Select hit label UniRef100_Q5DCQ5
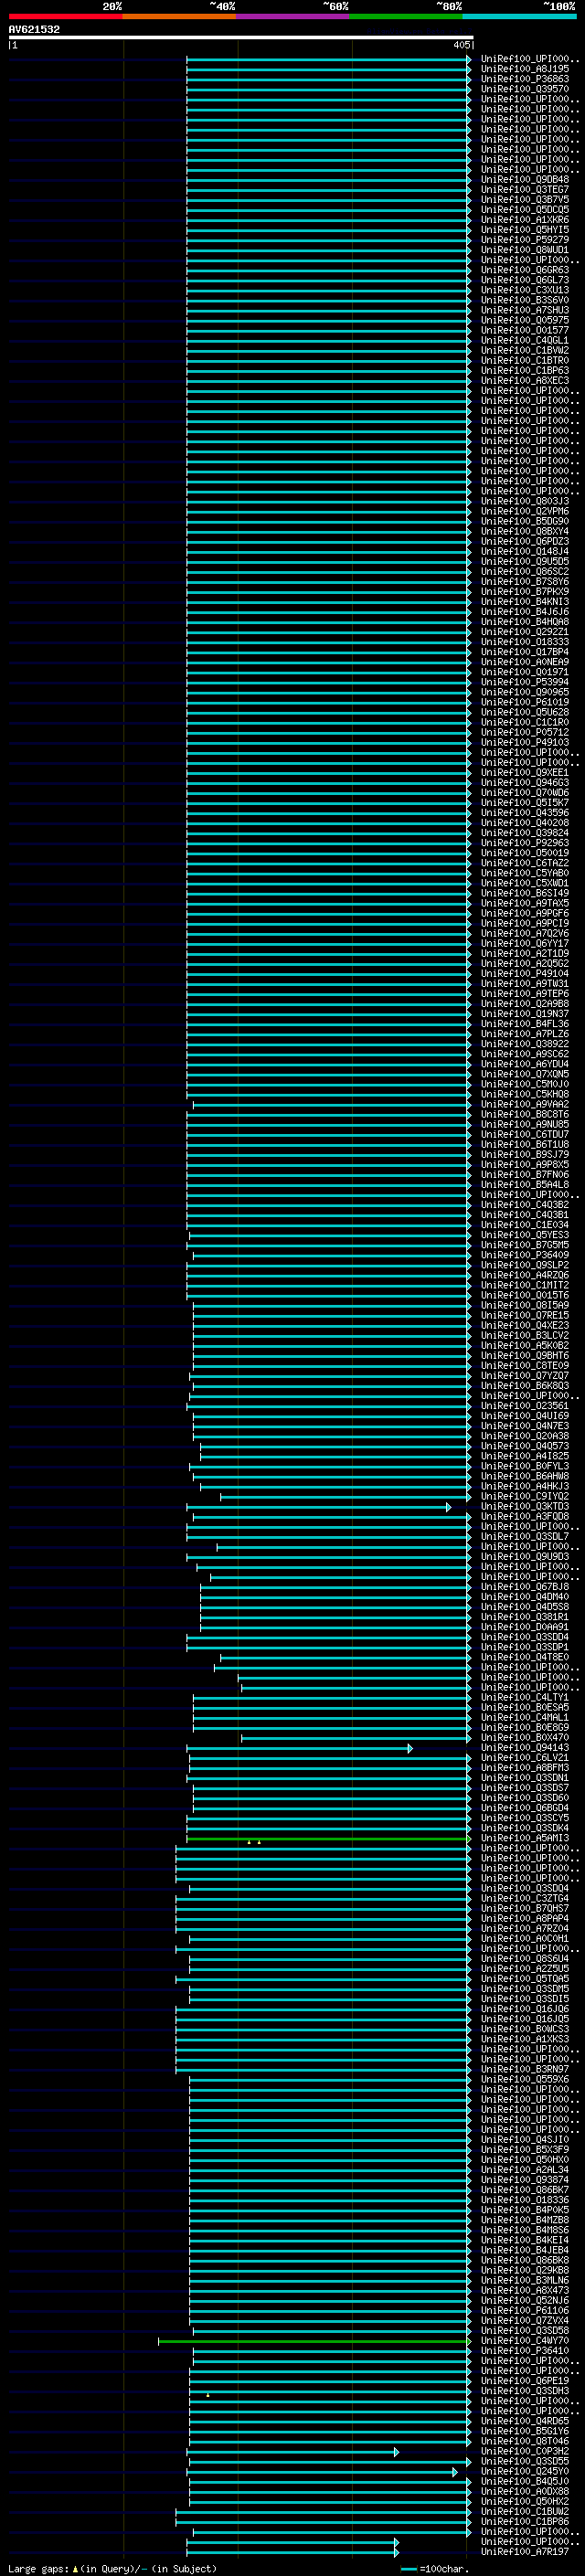Viewport: 585px width, 2576px height. [x=525, y=210]
